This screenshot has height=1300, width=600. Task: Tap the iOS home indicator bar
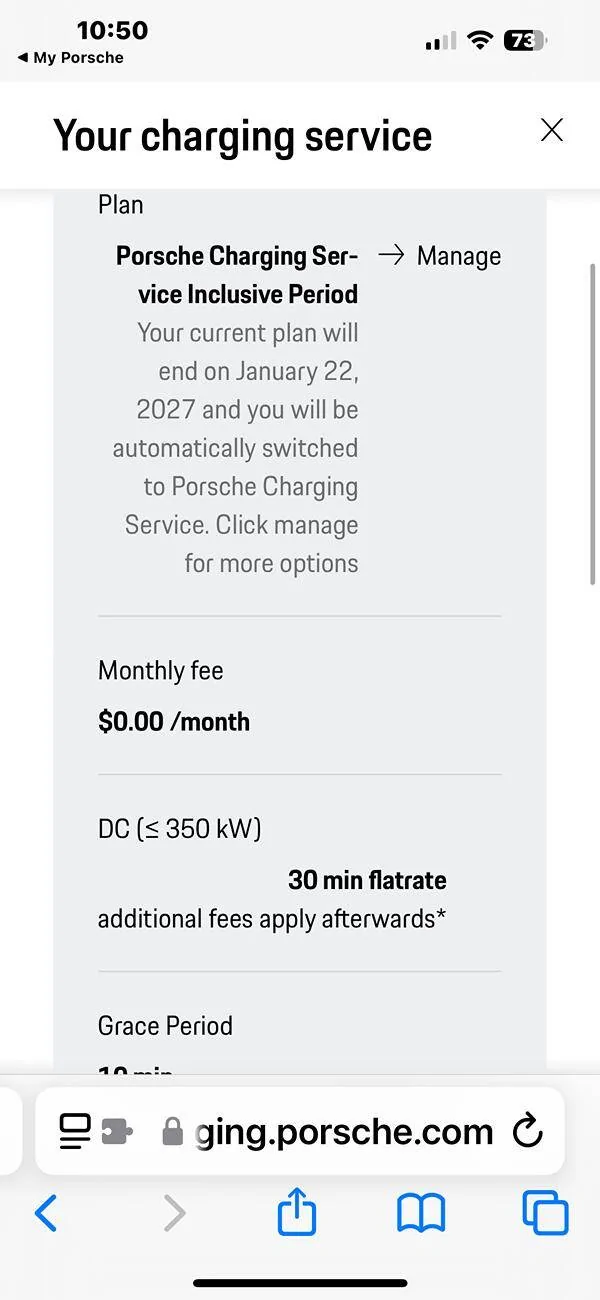[300, 1283]
